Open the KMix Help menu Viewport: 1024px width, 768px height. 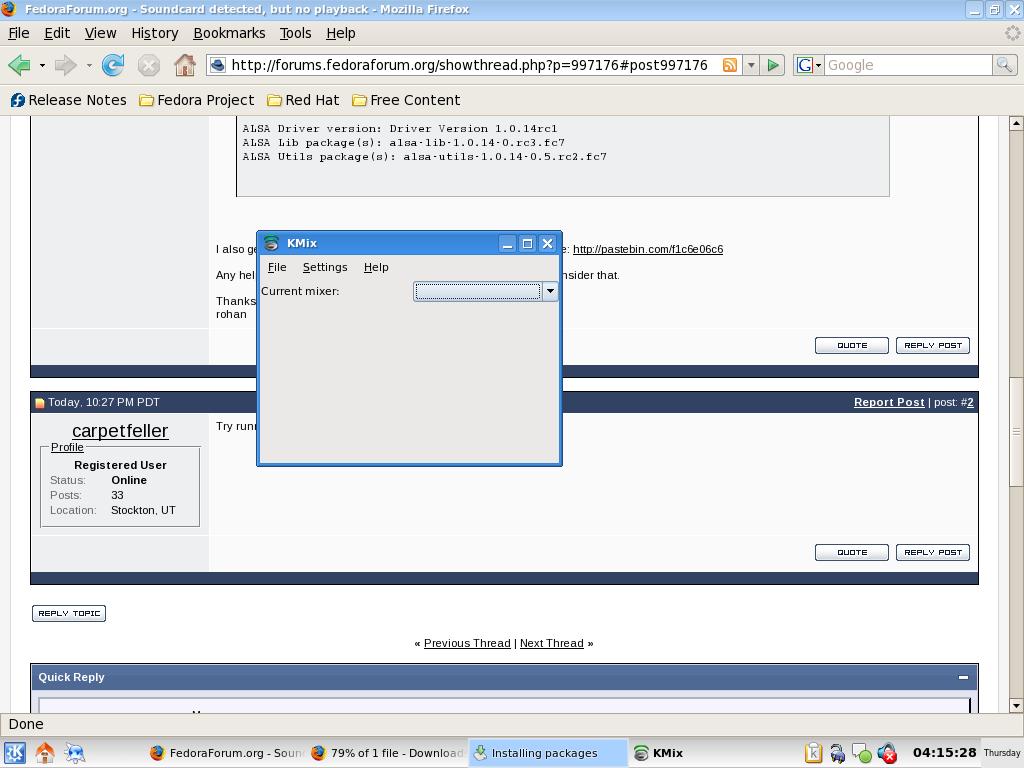pos(376,267)
